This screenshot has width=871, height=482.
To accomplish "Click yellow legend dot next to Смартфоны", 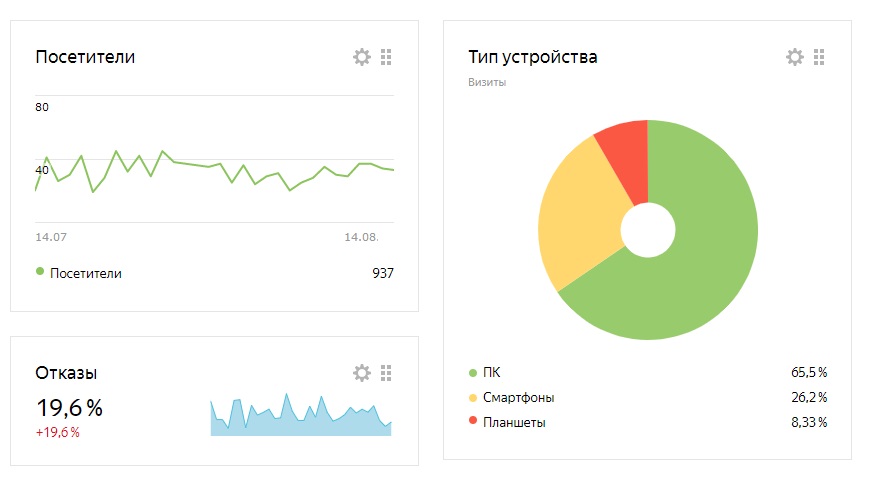I will coord(473,398).
